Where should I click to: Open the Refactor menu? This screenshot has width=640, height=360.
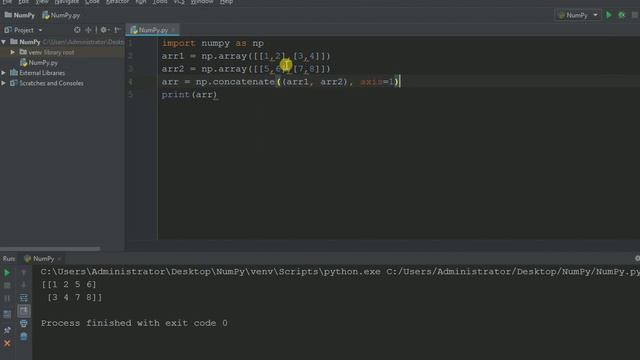click(118, 2)
